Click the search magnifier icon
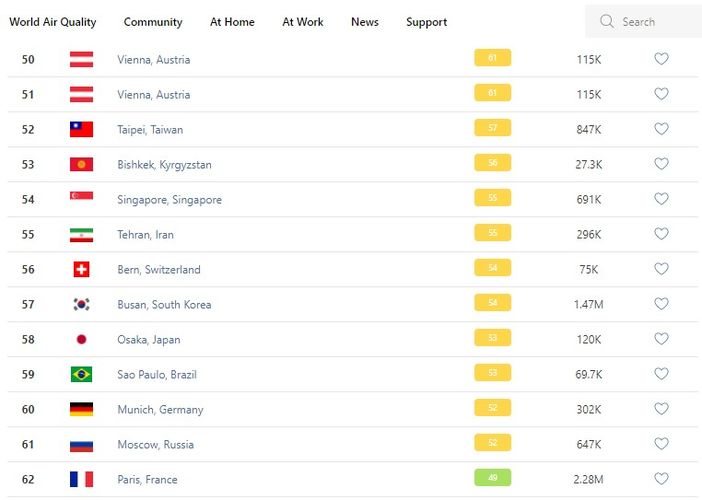 [x=606, y=21]
